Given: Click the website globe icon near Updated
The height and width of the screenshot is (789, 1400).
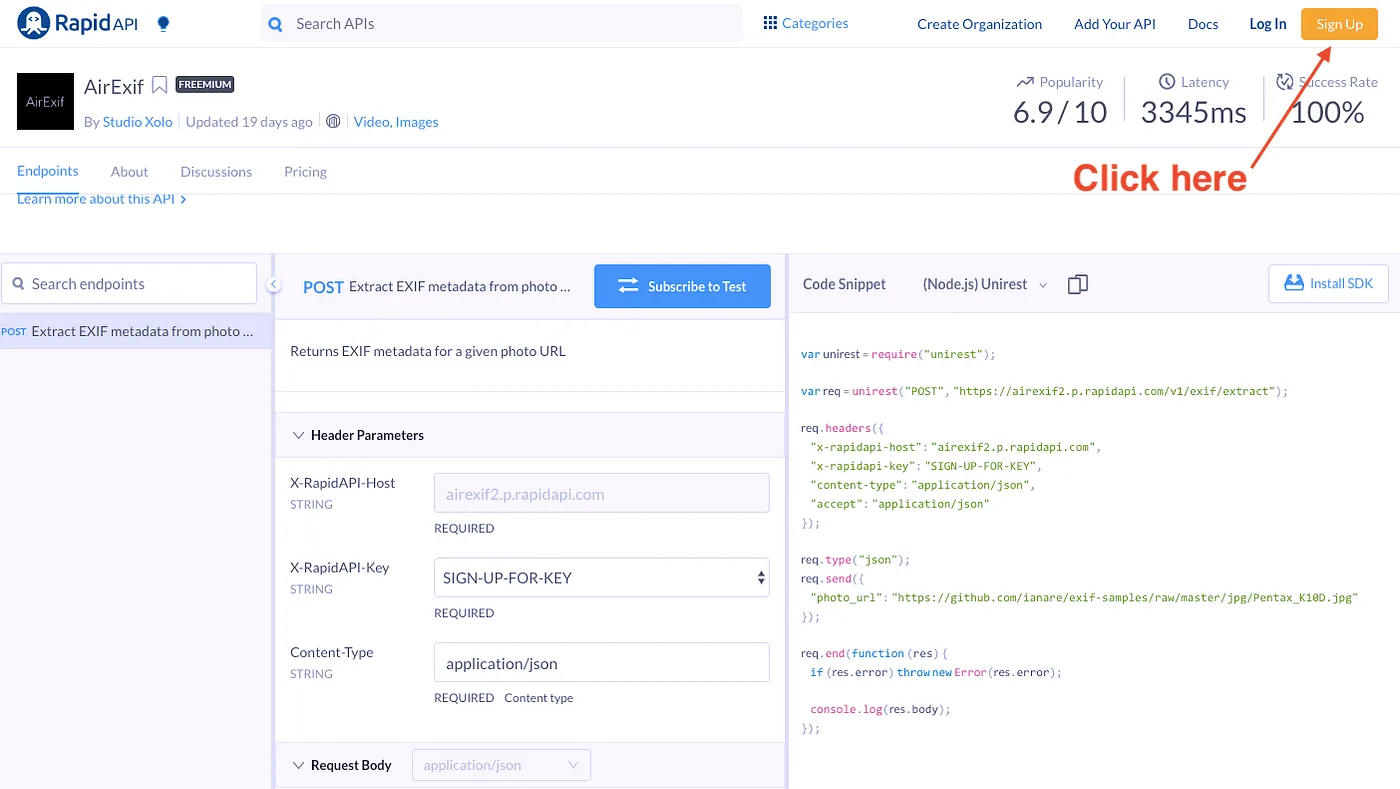Looking at the screenshot, I should [x=333, y=122].
